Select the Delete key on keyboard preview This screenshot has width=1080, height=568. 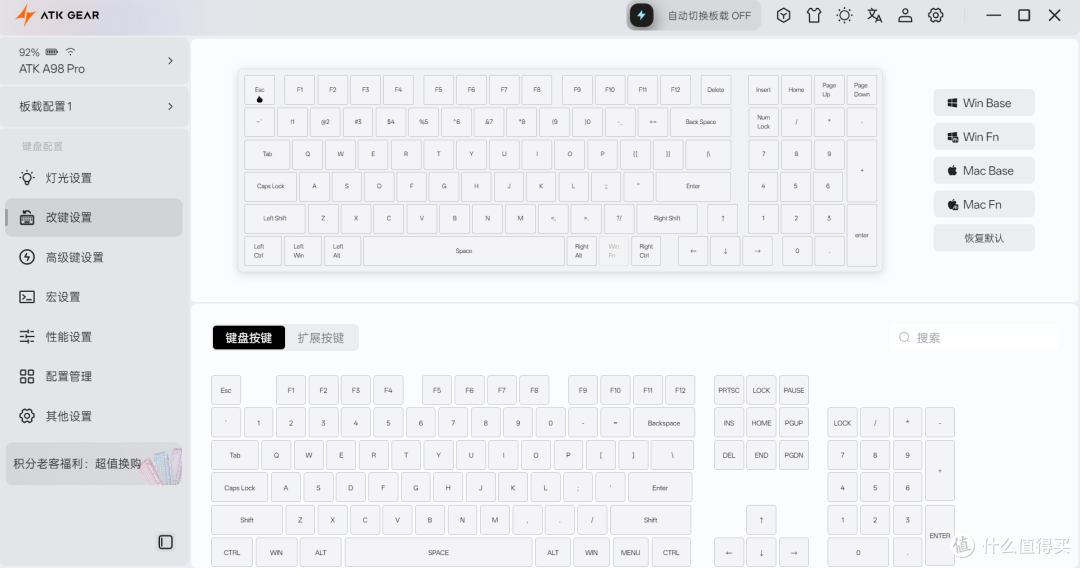point(716,90)
